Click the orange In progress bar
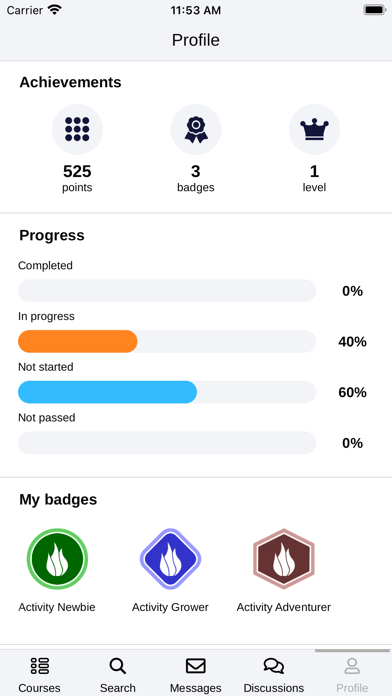This screenshot has height=696, width=392. (x=78, y=341)
